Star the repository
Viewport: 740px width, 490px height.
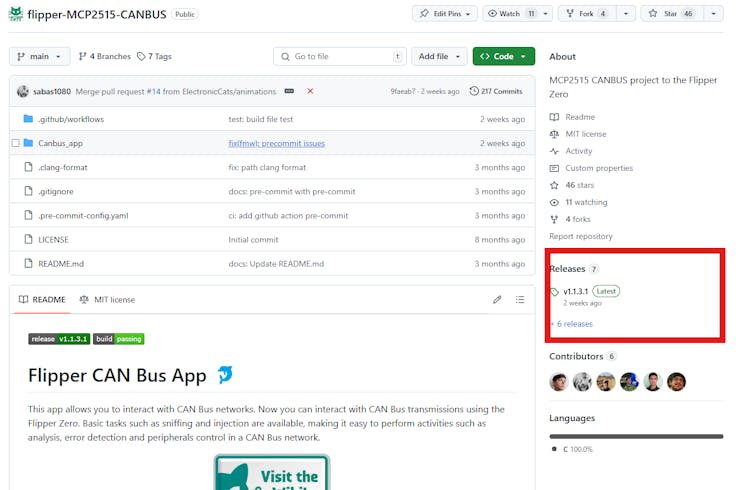pyautogui.click(x=672, y=14)
